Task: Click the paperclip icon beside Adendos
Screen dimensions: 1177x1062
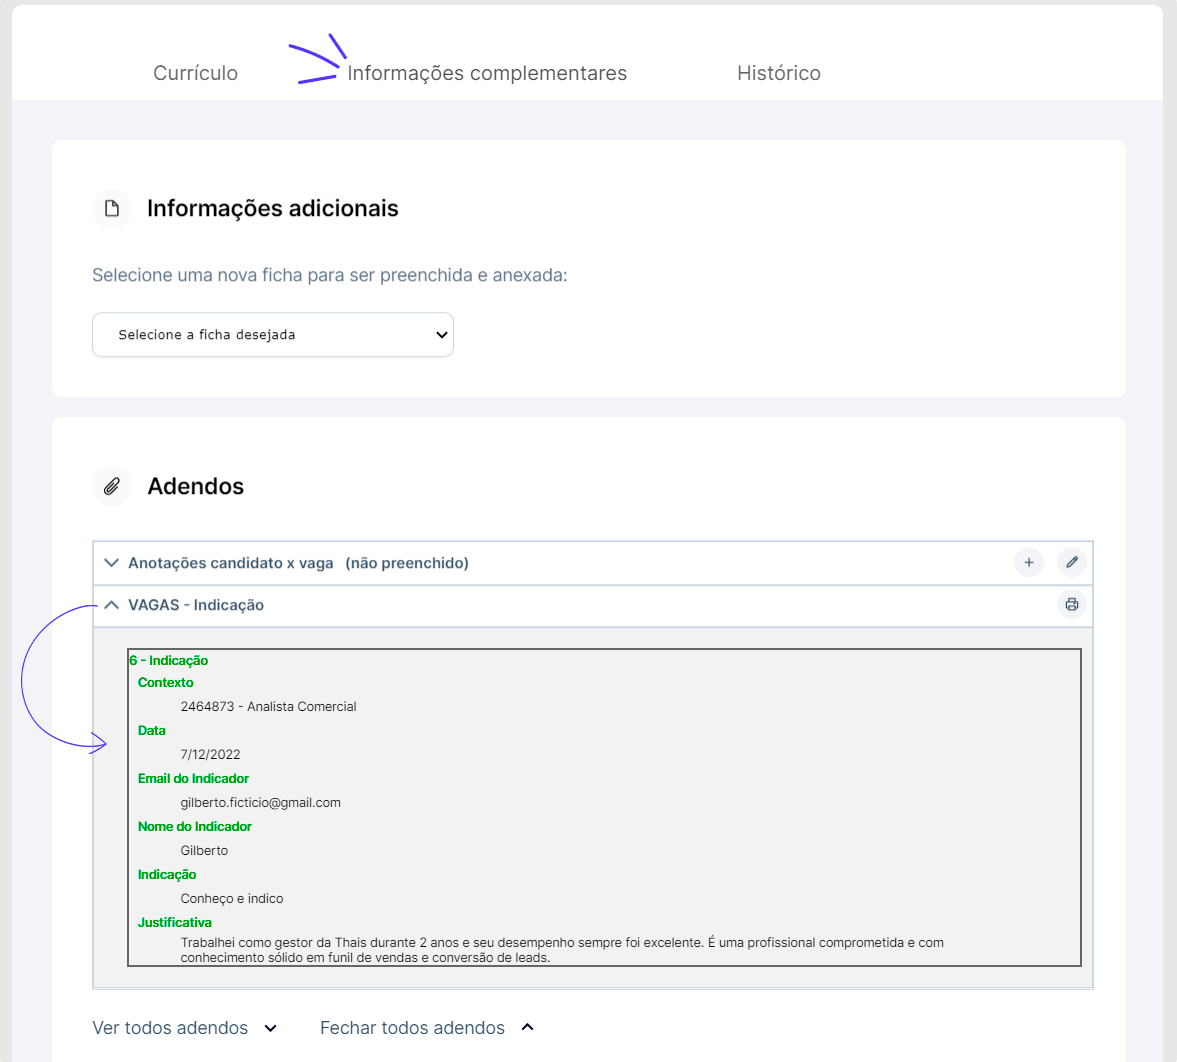Action: (x=112, y=486)
